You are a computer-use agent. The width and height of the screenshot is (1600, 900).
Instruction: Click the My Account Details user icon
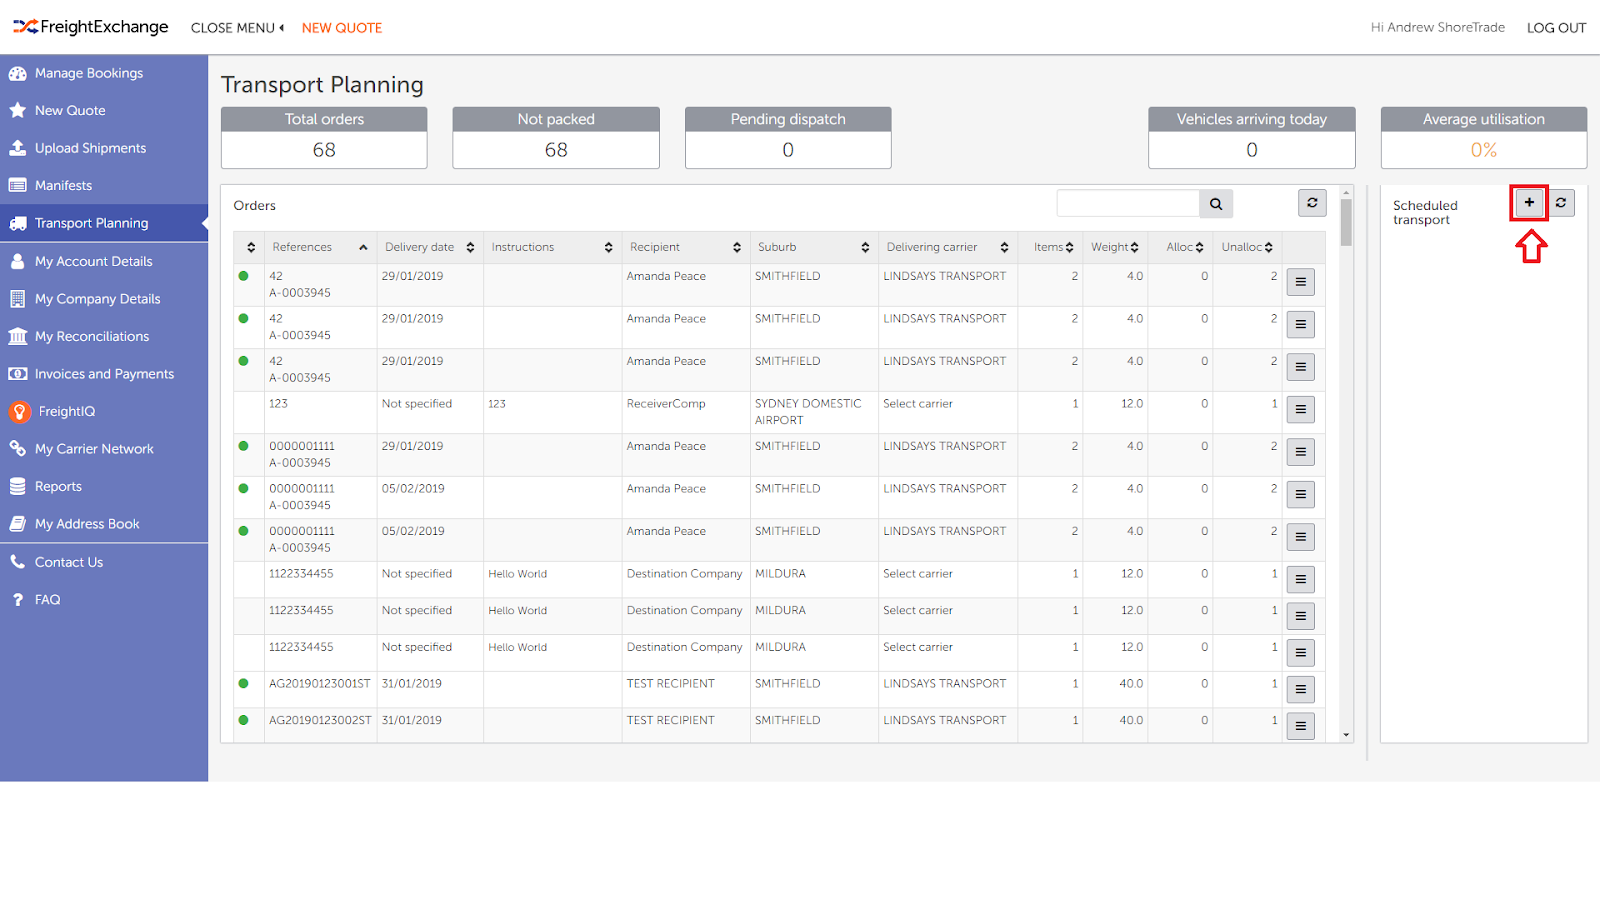(x=17, y=261)
